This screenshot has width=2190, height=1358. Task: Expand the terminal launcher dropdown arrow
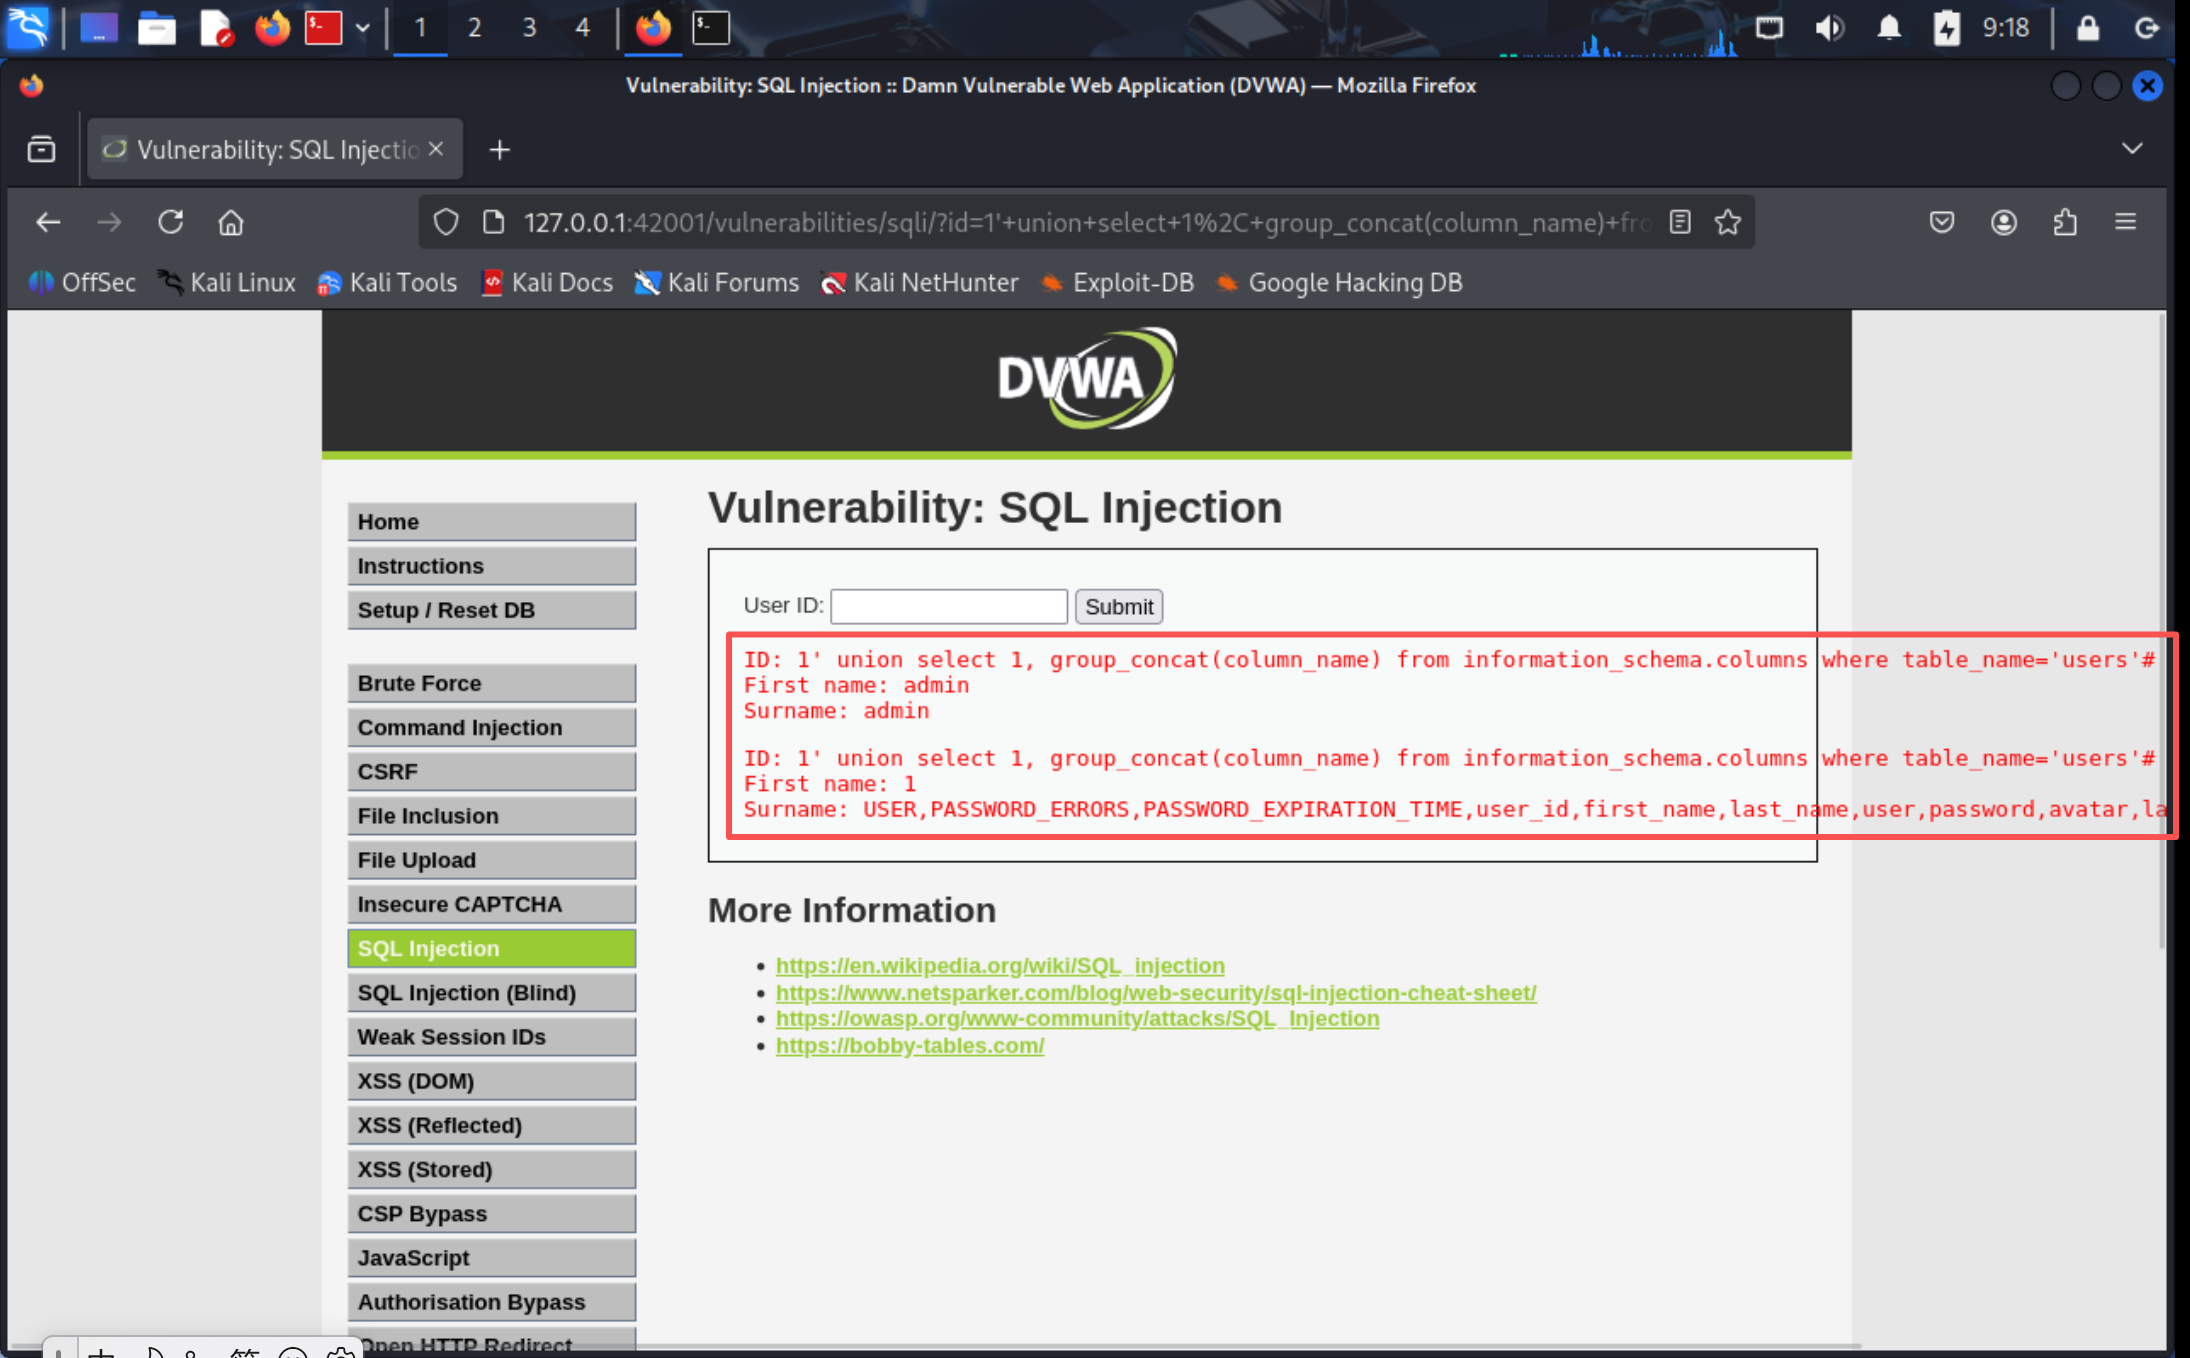[x=363, y=28]
